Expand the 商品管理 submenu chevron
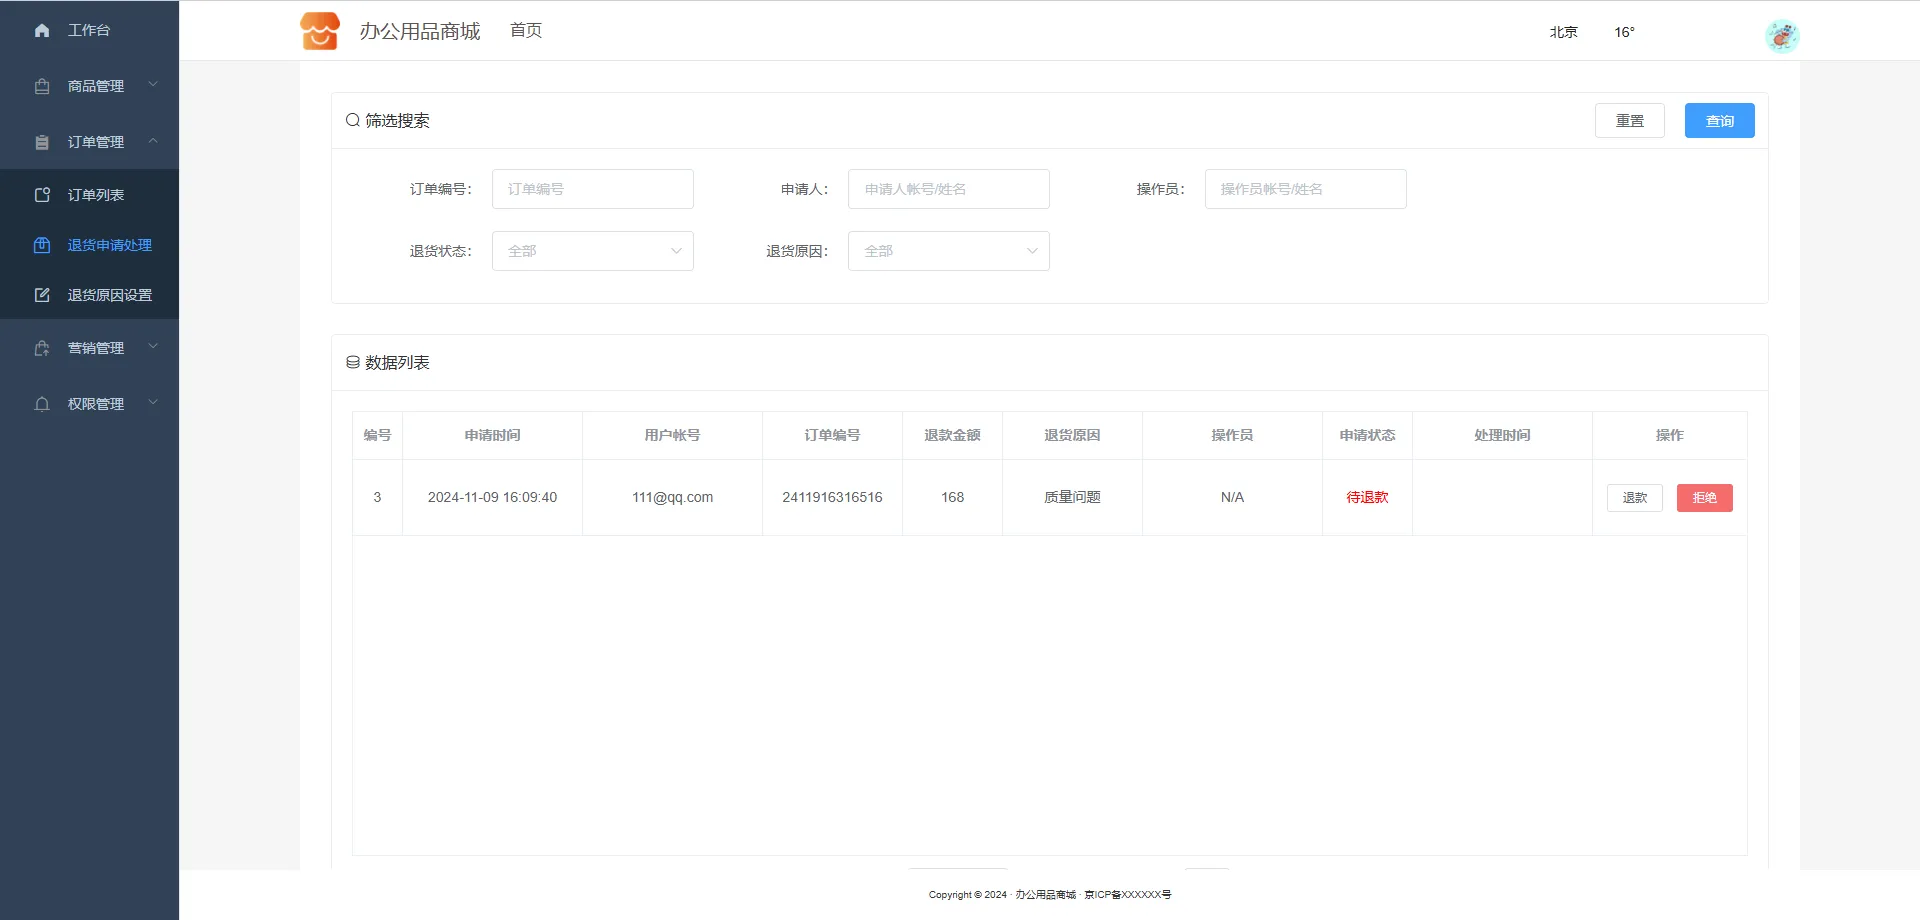 [x=153, y=85]
